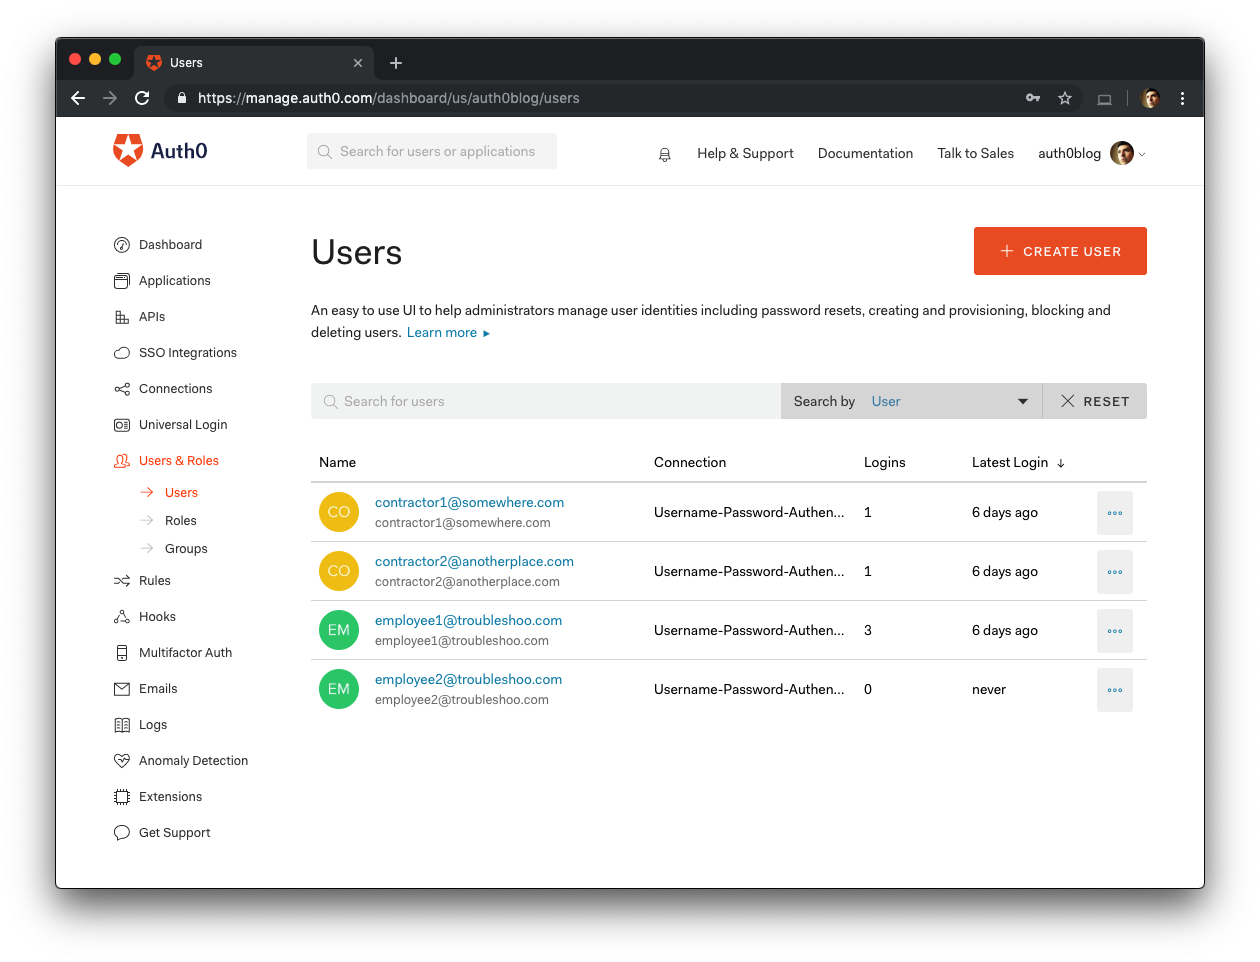
Task: Open Help & Support menu
Action: [x=745, y=153]
